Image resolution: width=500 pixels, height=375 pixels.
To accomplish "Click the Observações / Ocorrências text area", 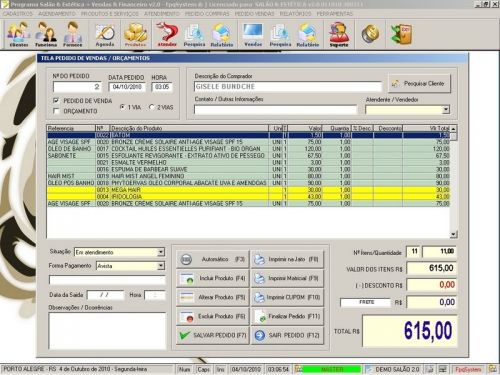I will point(107,331).
